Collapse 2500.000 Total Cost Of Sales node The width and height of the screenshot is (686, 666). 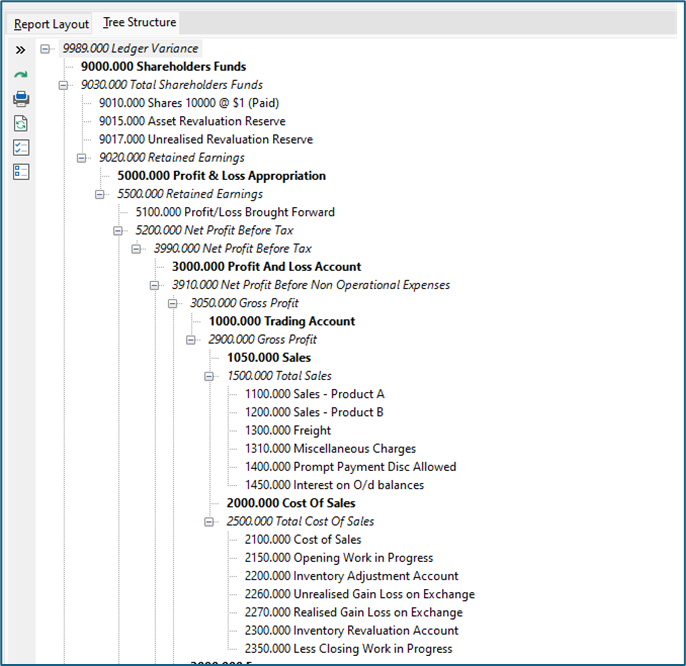click(209, 522)
